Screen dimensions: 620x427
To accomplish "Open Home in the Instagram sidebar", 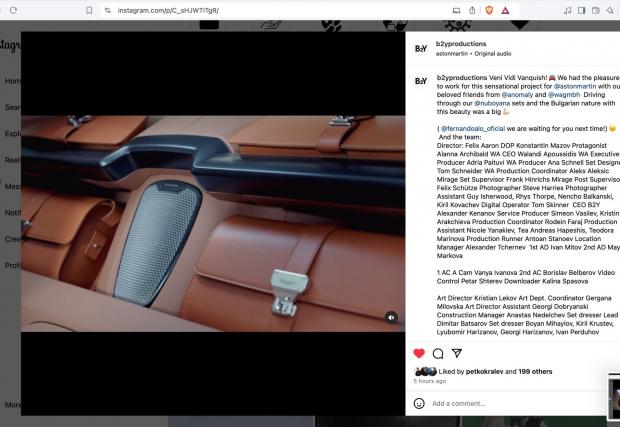I will coord(13,81).
